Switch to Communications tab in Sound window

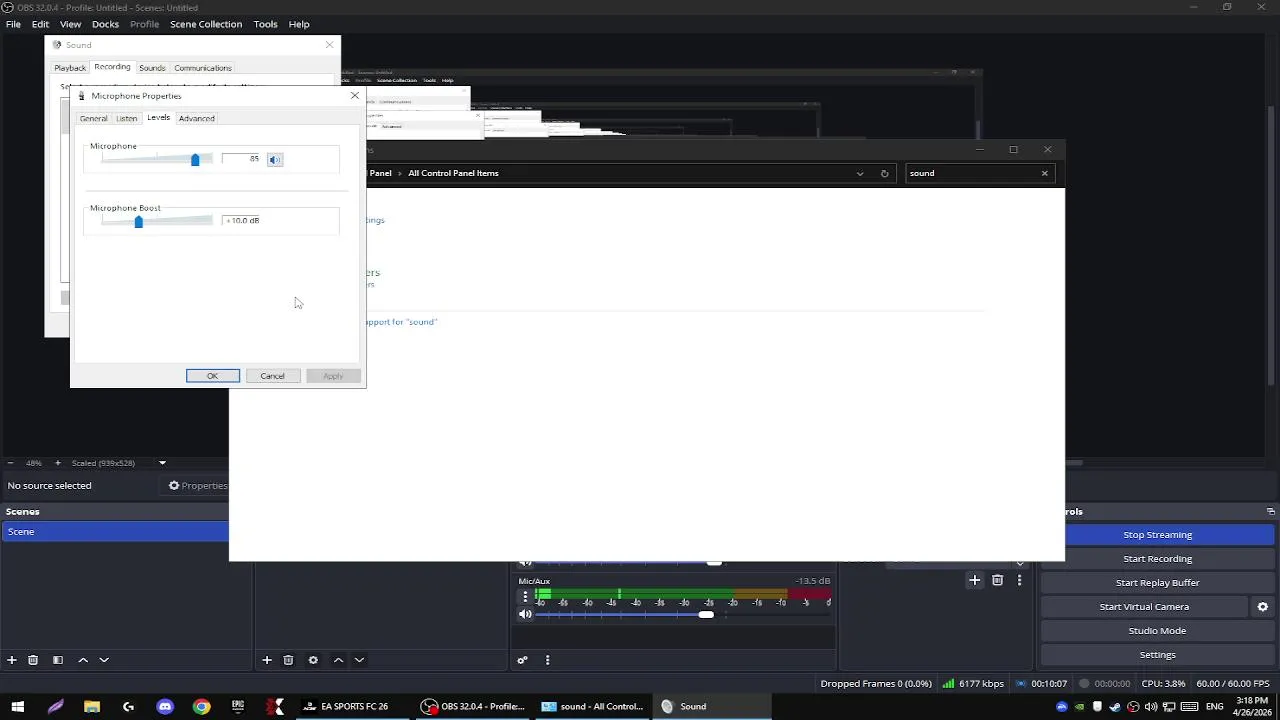(203, 68)
